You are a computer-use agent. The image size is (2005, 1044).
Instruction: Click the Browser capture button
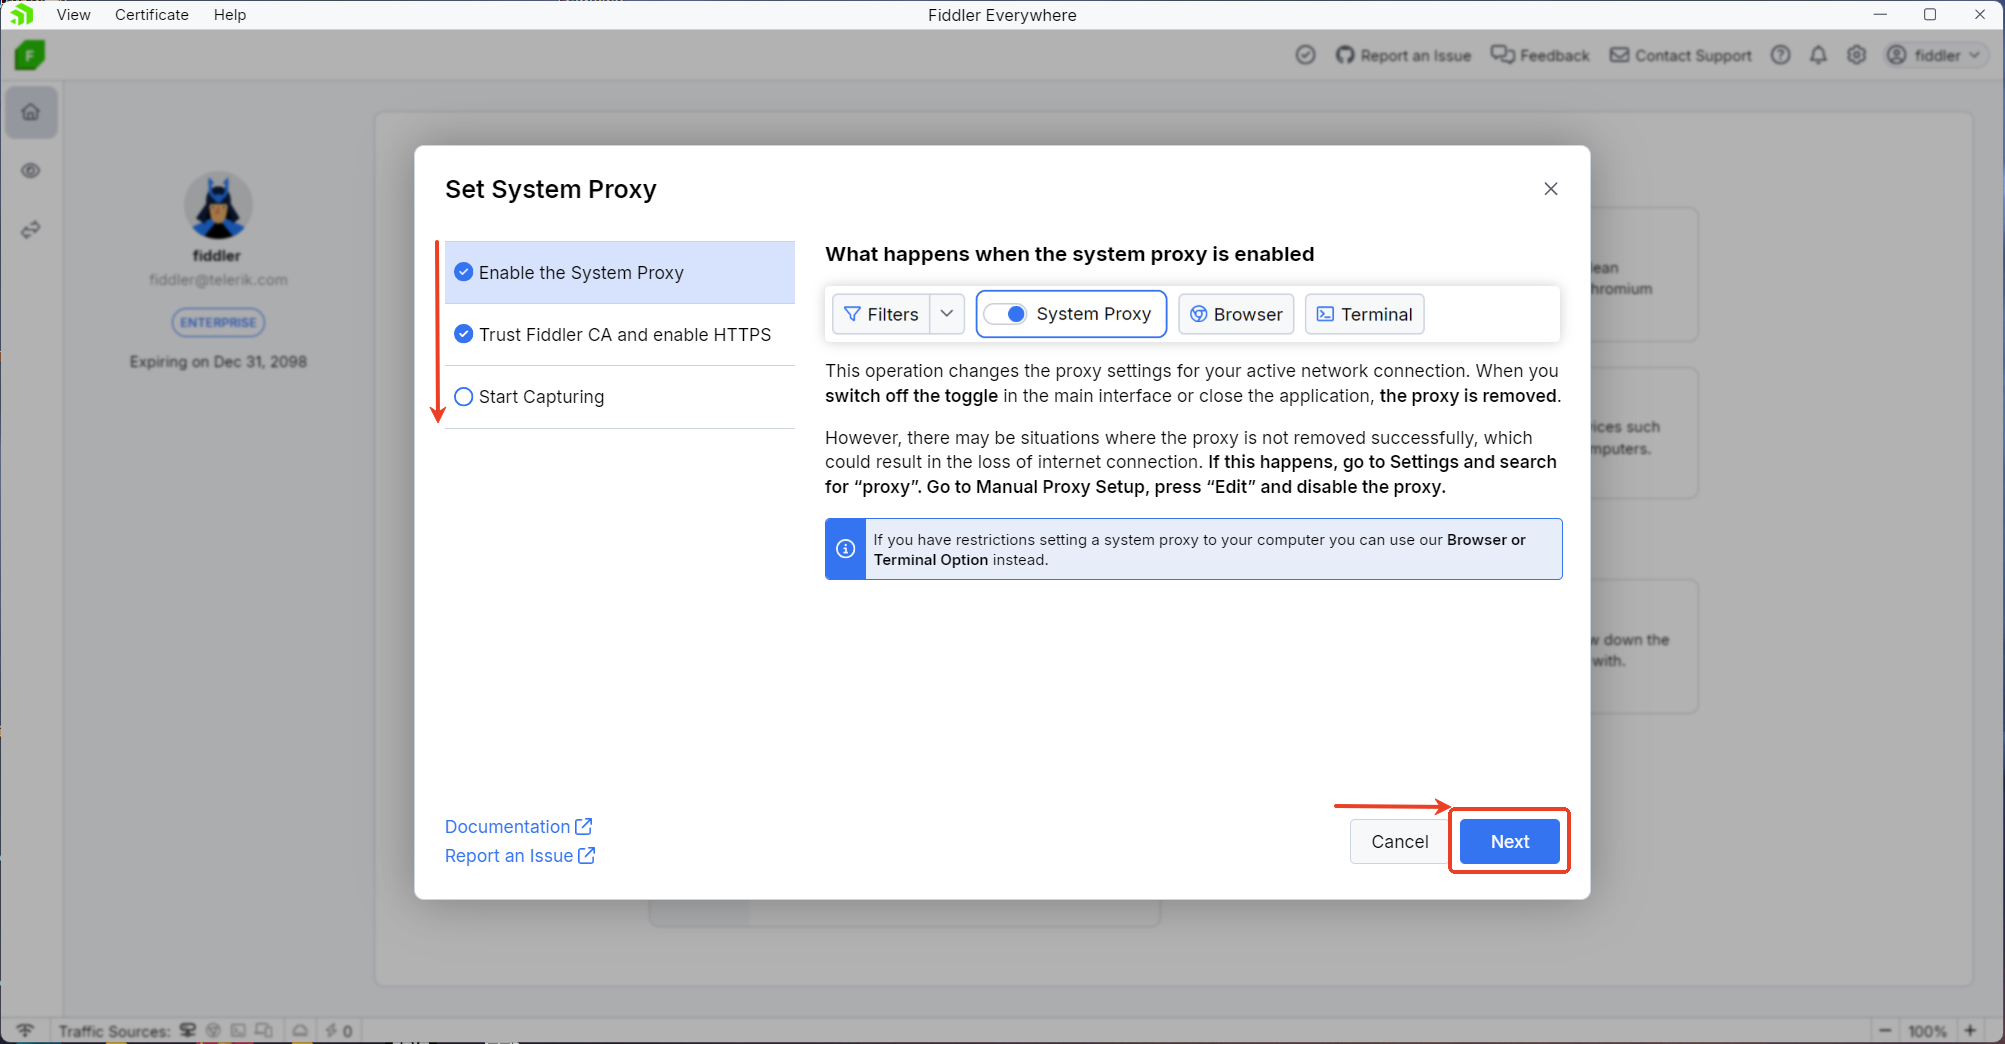pyautogui.click(x=1236, y=314)
